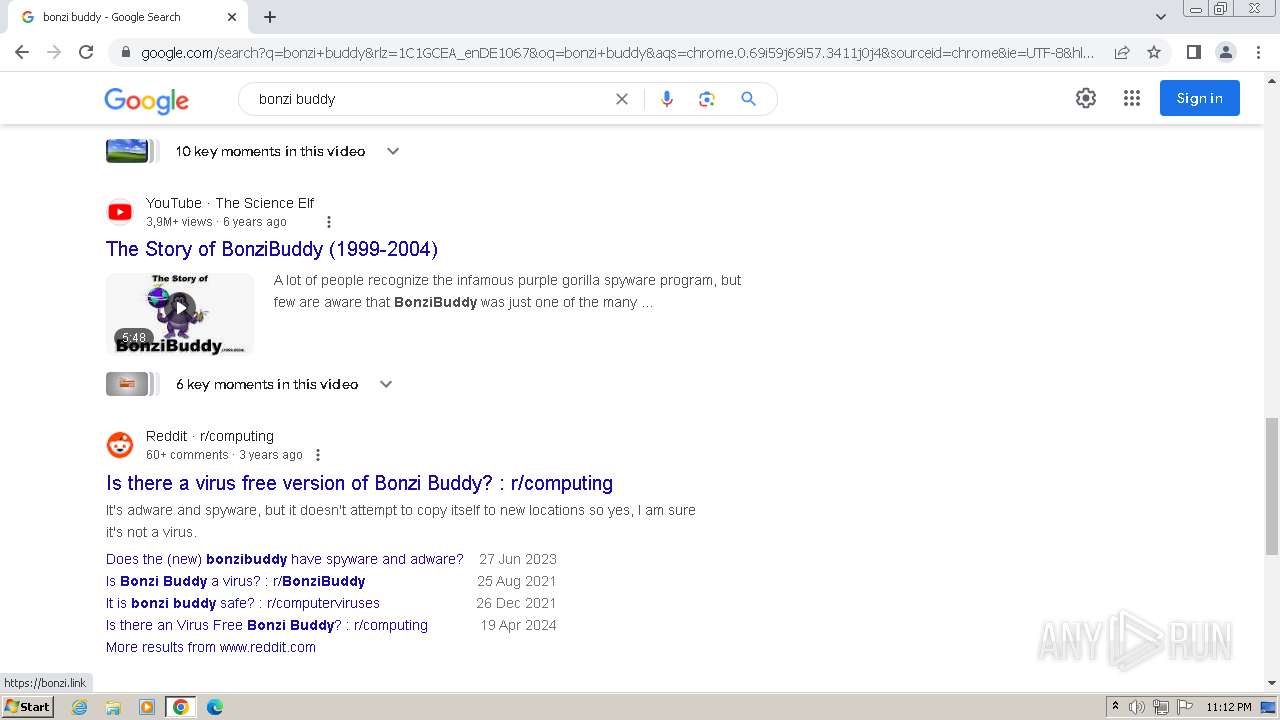This screenshot has width=1280, height=720.
Task: Open the network tray icon
Action: click(x=1161, y=707)
